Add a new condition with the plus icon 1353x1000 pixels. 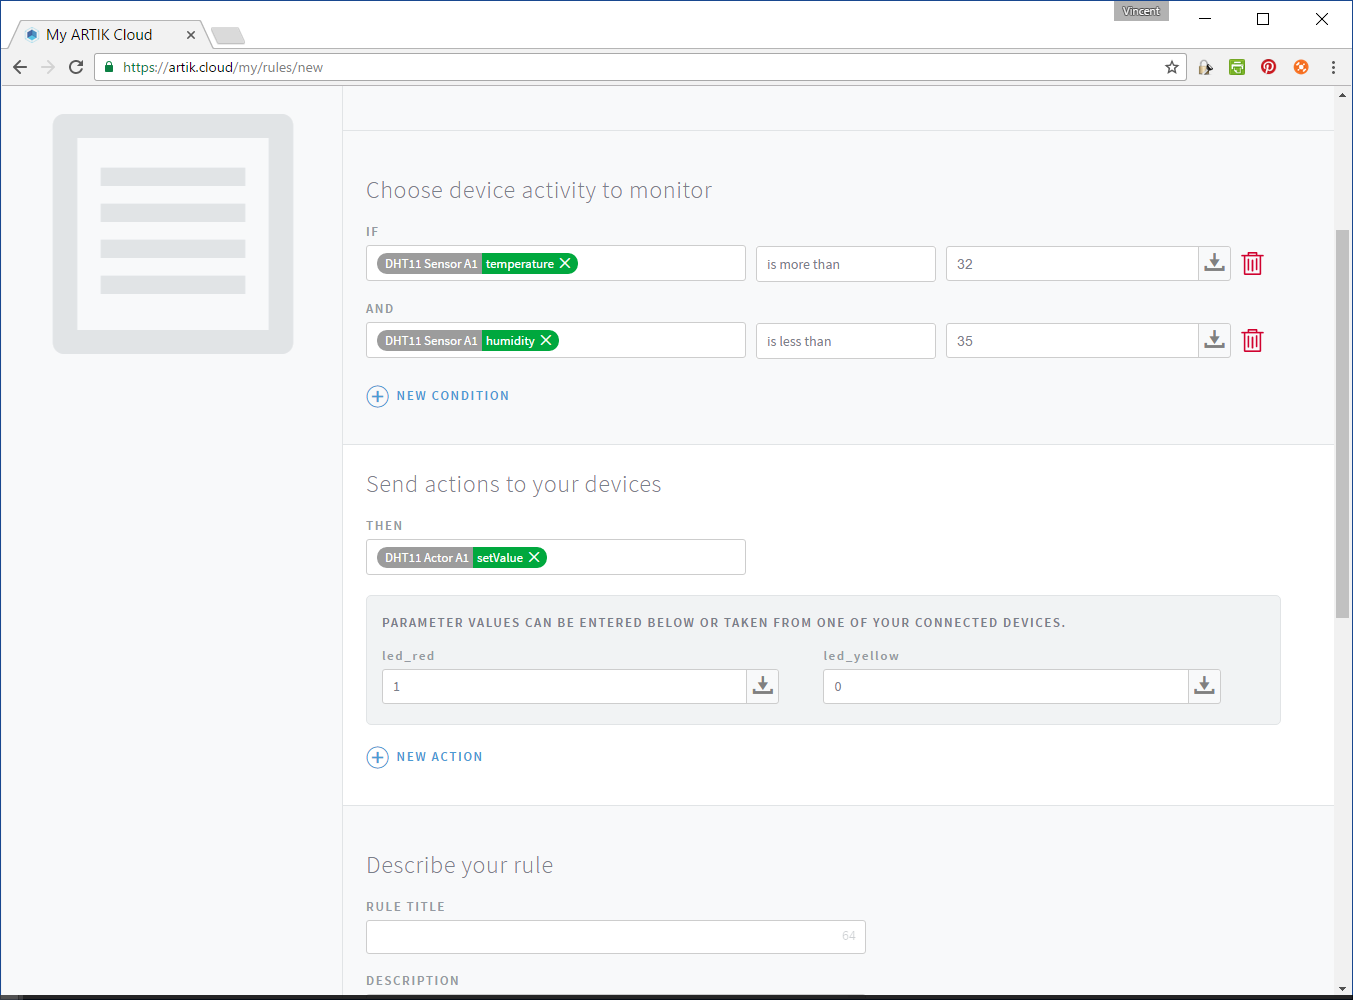377,396
